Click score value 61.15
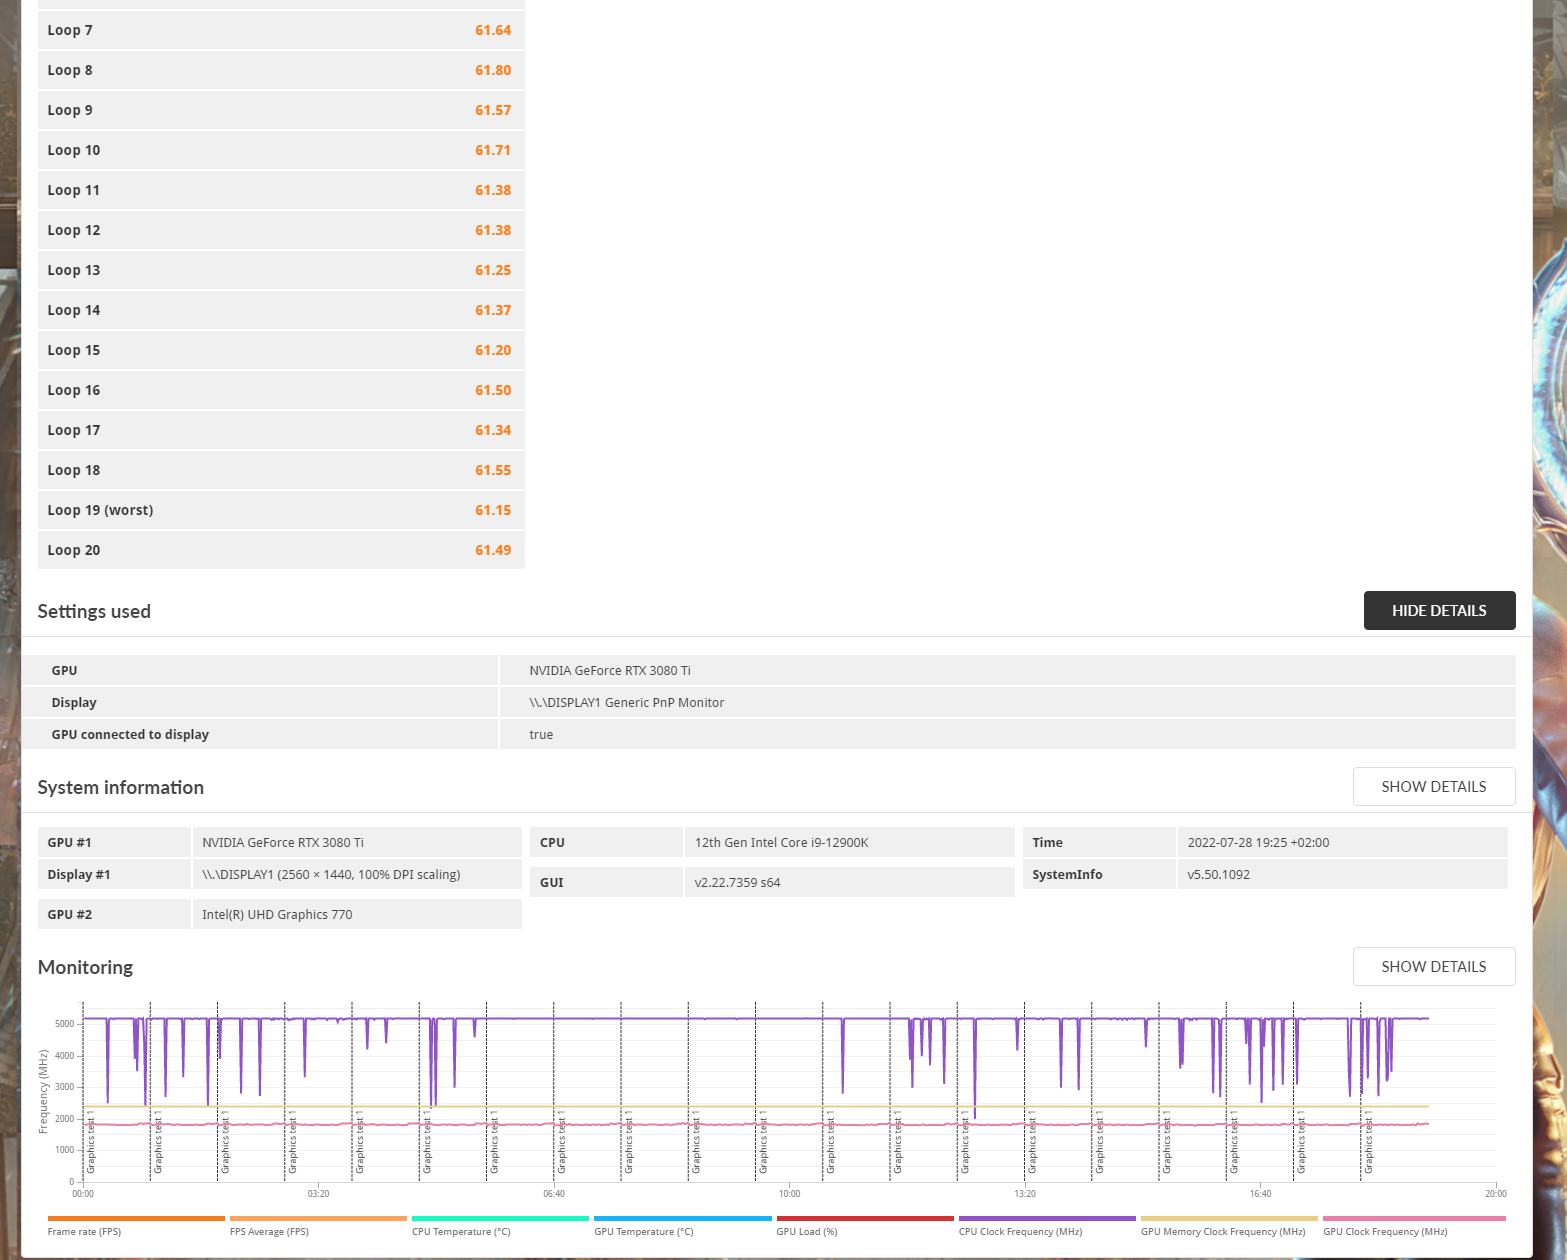The width and height of the screenshot is (1567, 1260). [493, 510]
